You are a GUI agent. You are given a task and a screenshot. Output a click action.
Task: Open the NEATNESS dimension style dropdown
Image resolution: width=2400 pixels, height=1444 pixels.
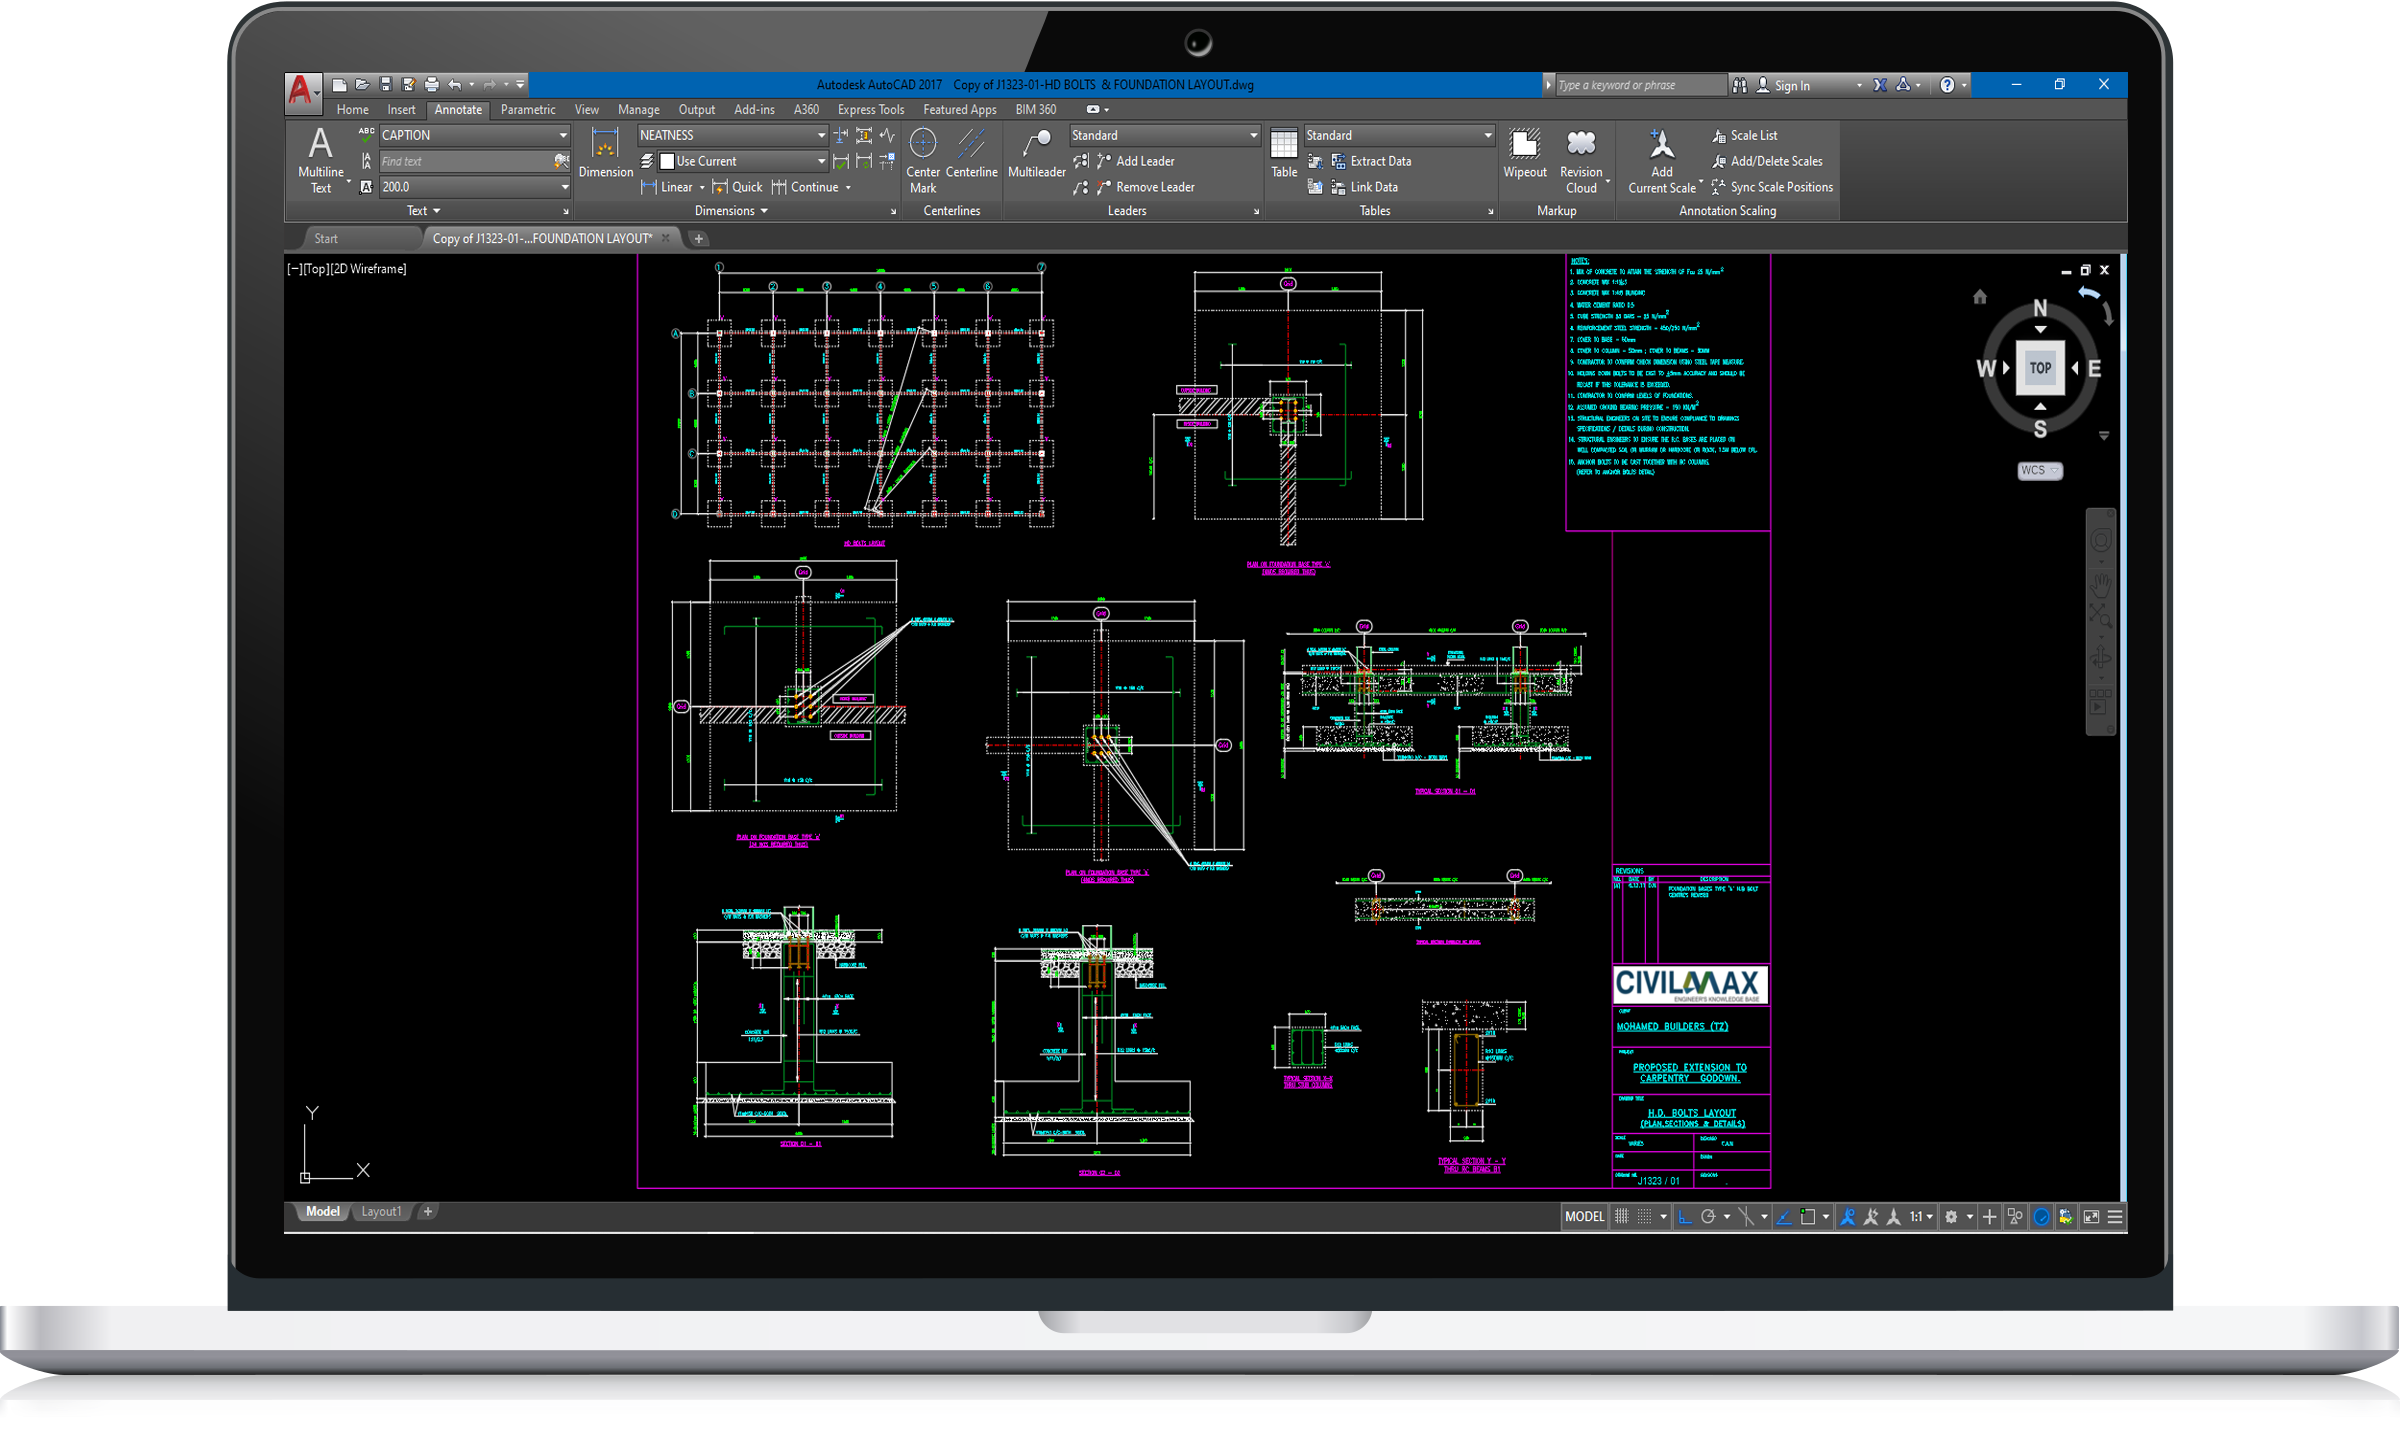pos(732,135)
